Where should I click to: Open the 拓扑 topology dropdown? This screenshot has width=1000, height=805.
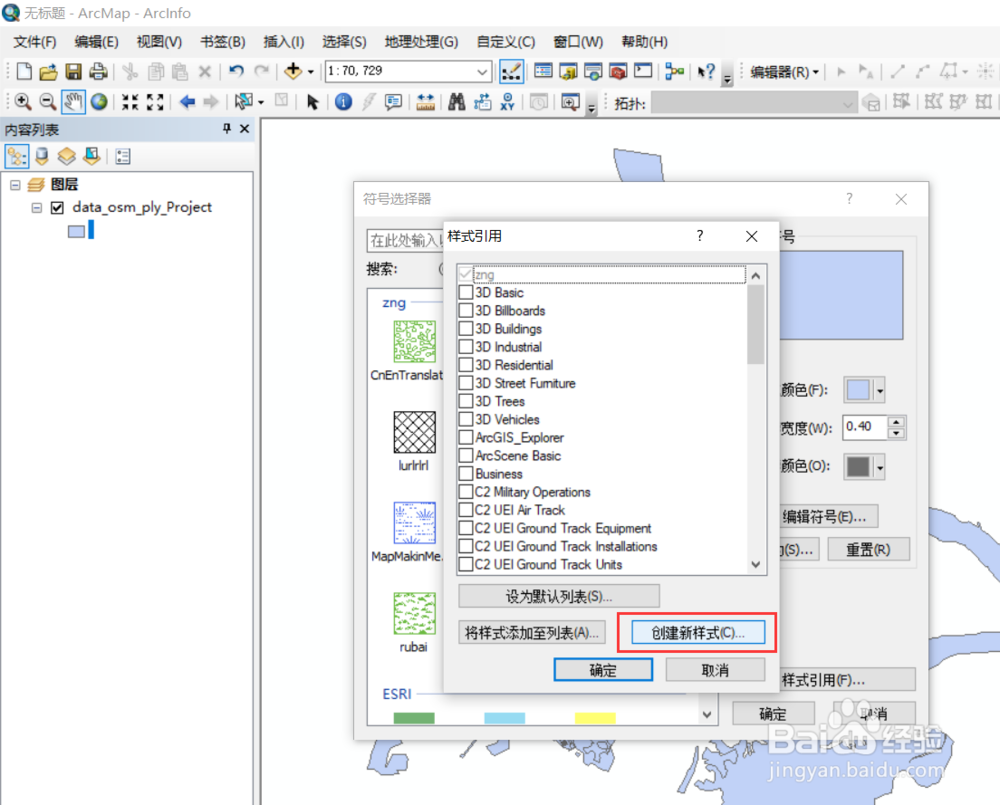(x=848, y=103)
